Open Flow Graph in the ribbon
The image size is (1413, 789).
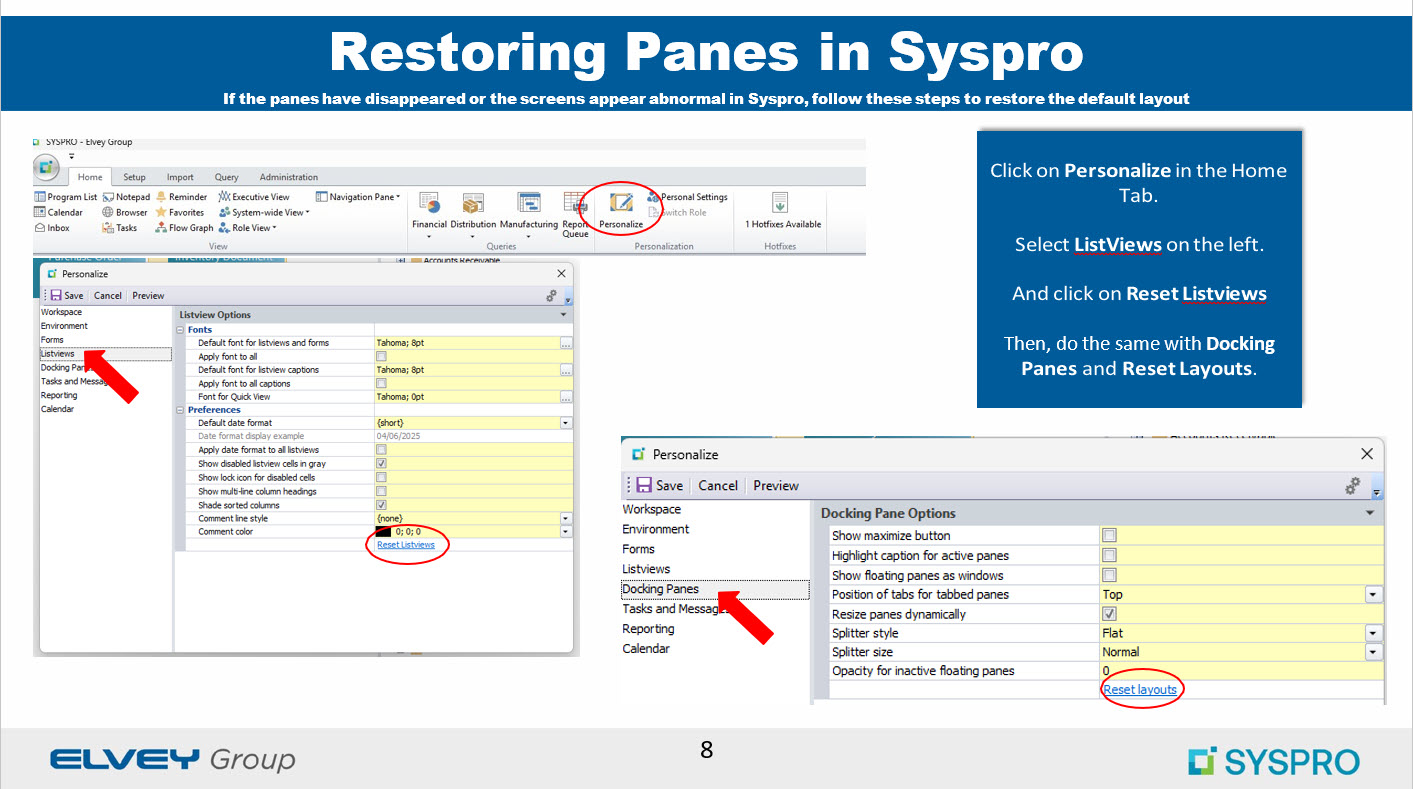click(x=184, y=228)
